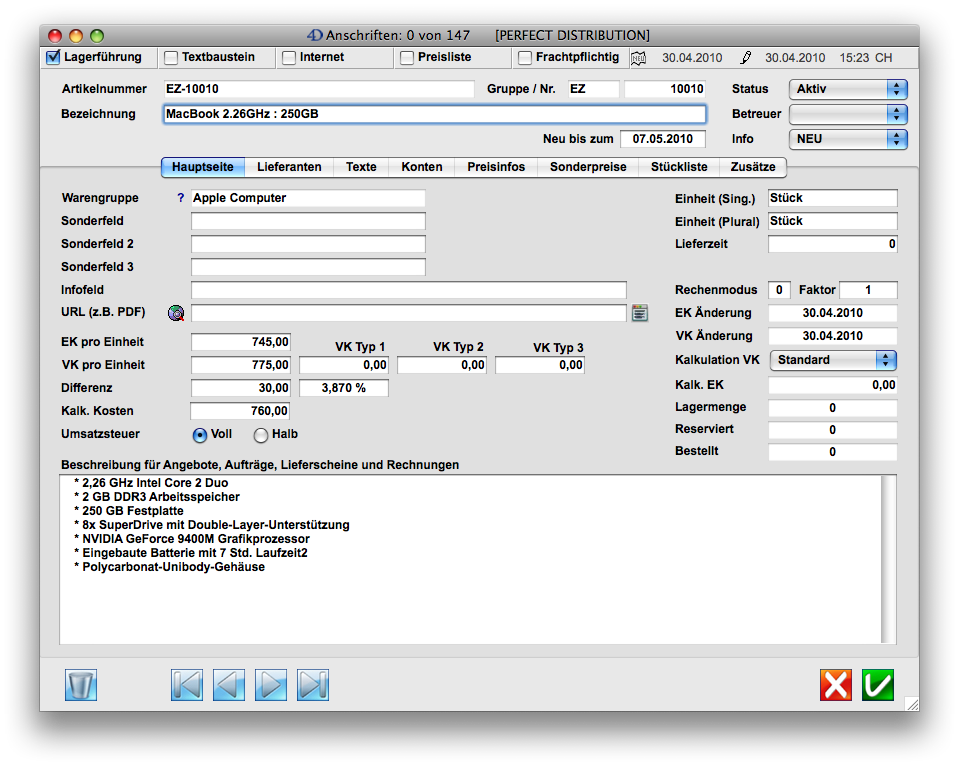Select the Halb Umsatzsteuer radio button
The image size is (959, 766).
[261, 435]
